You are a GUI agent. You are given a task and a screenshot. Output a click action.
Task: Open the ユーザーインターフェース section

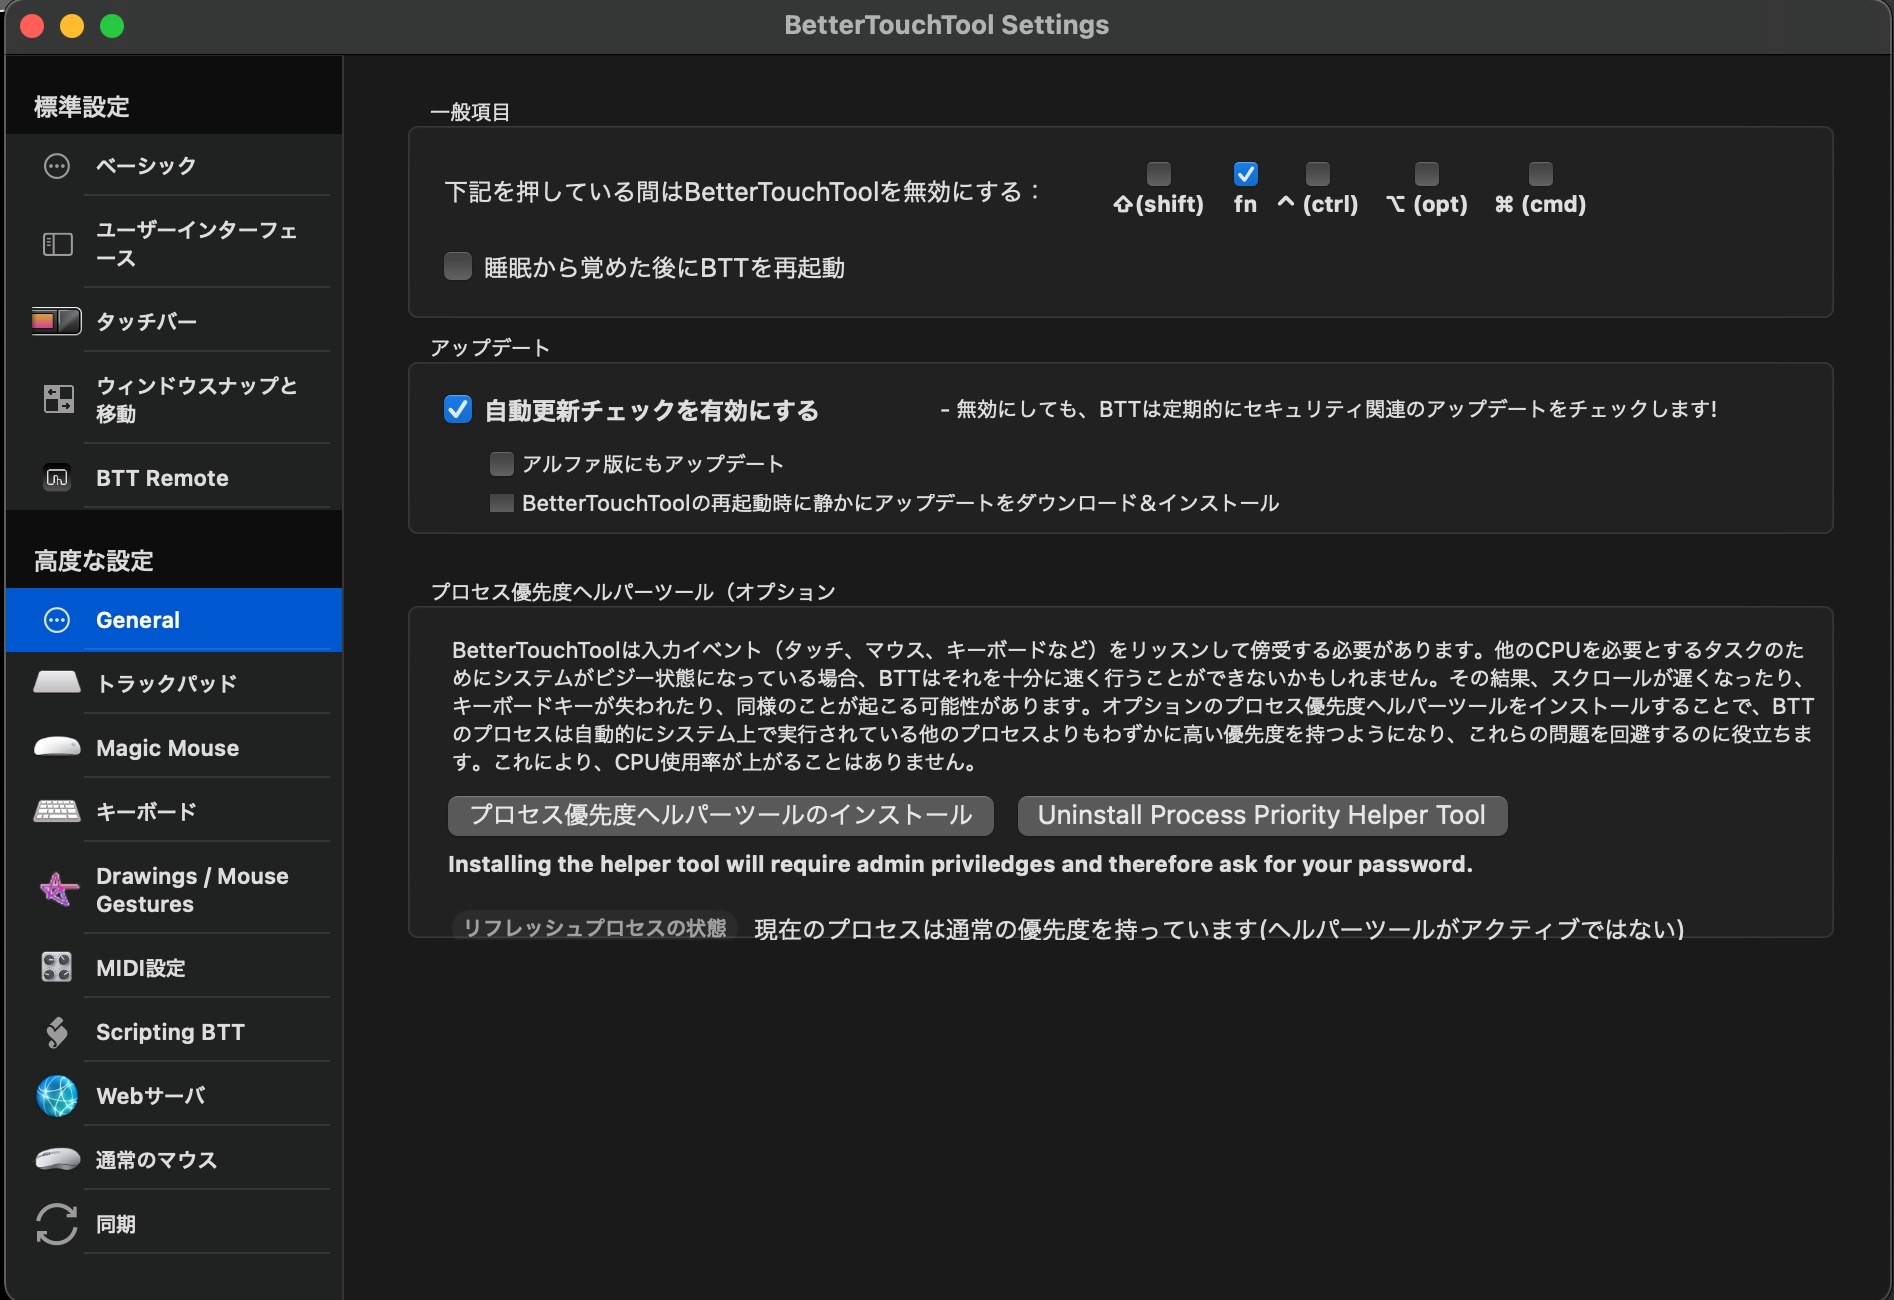click(x=174, y=244)
